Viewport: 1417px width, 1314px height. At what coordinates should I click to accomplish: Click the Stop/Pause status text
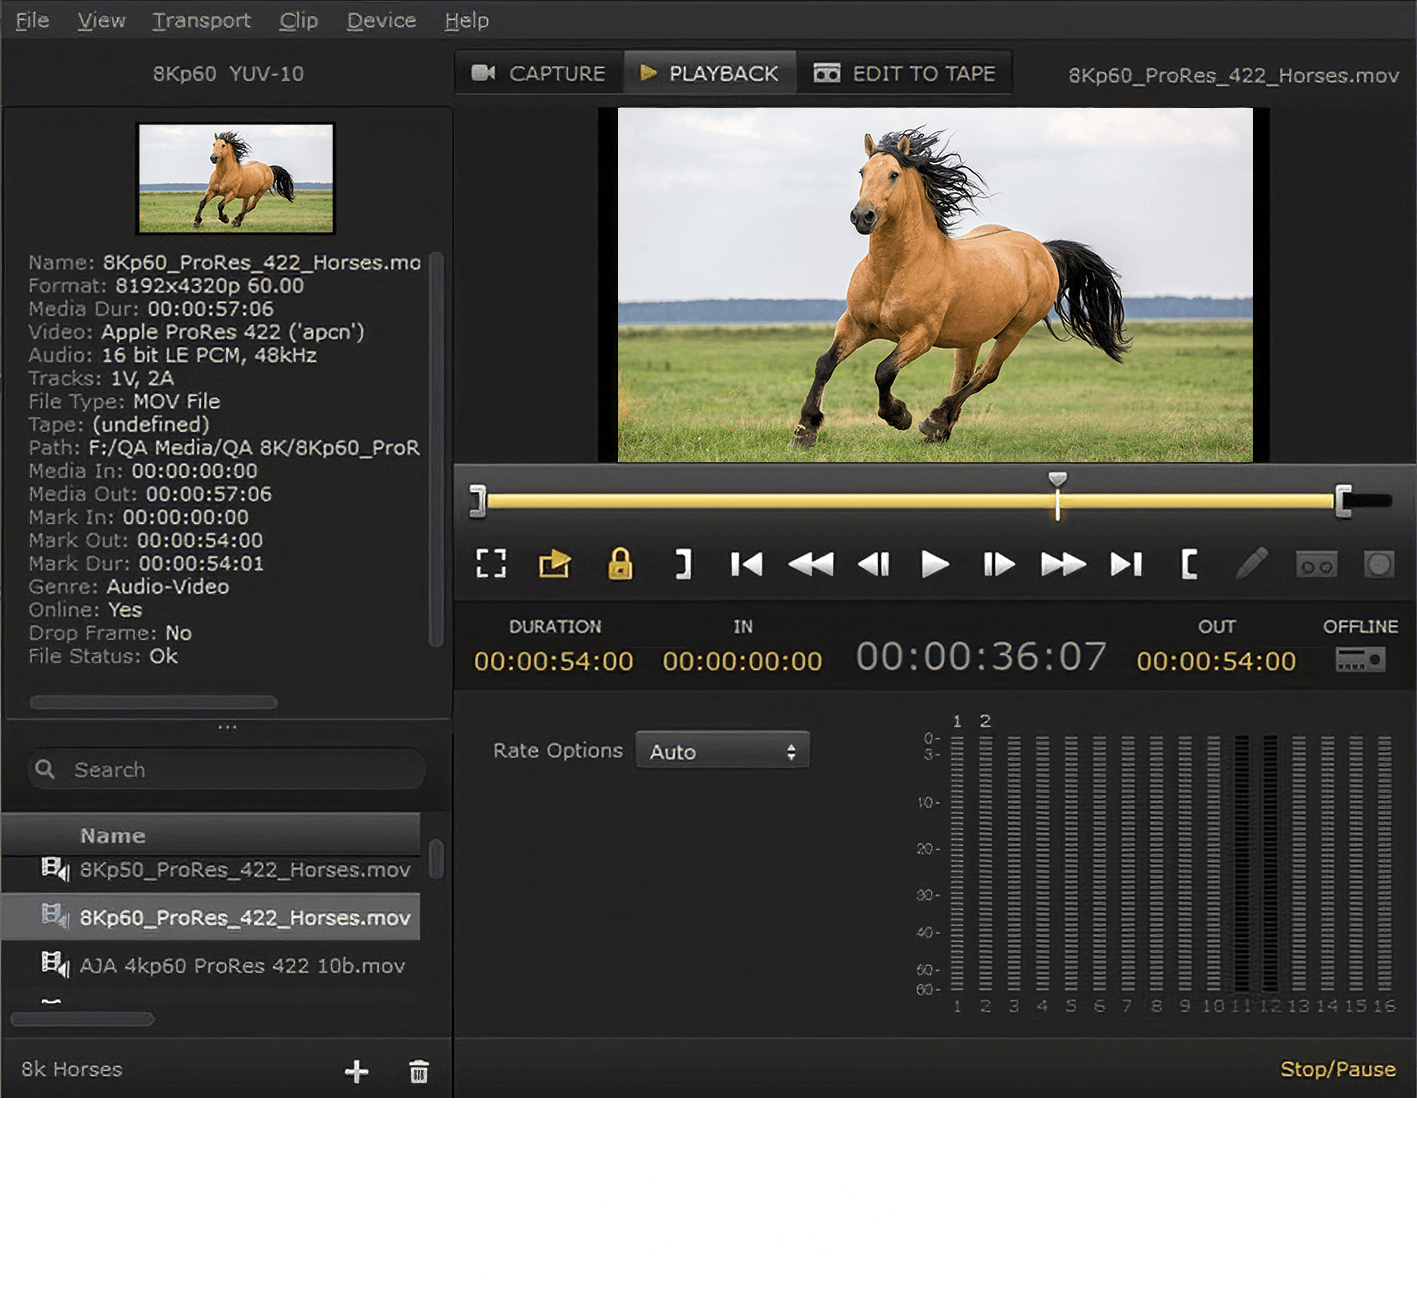tap(1337, 1069)
